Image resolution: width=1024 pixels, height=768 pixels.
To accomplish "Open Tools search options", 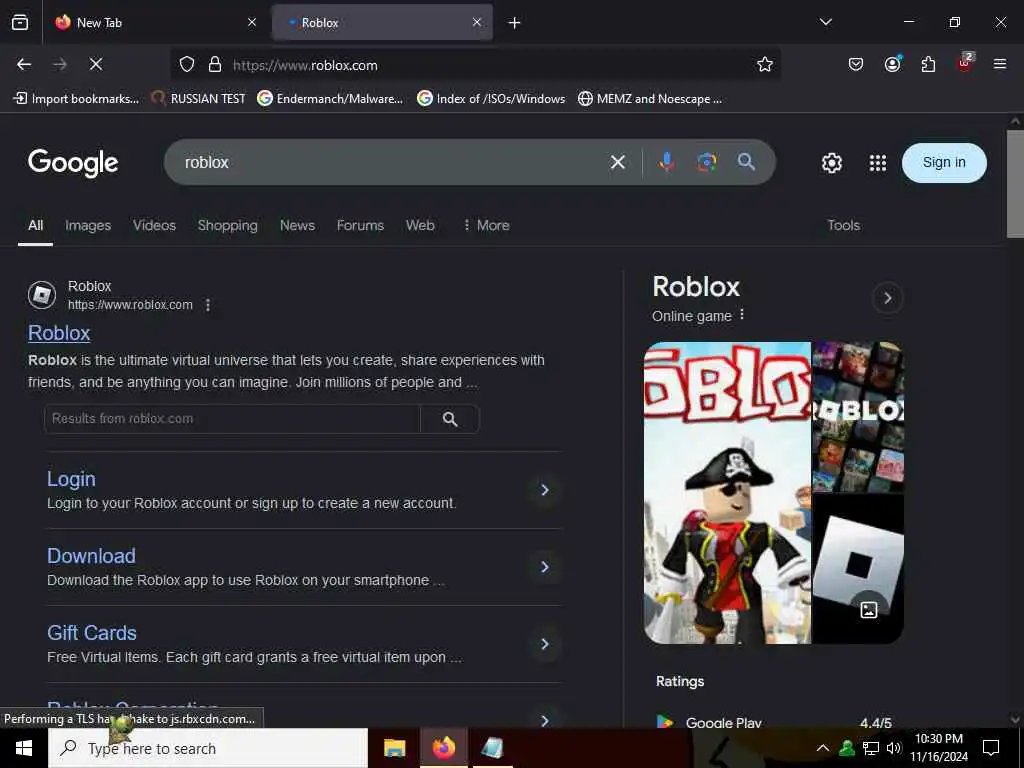I will (x=843, y=225).
